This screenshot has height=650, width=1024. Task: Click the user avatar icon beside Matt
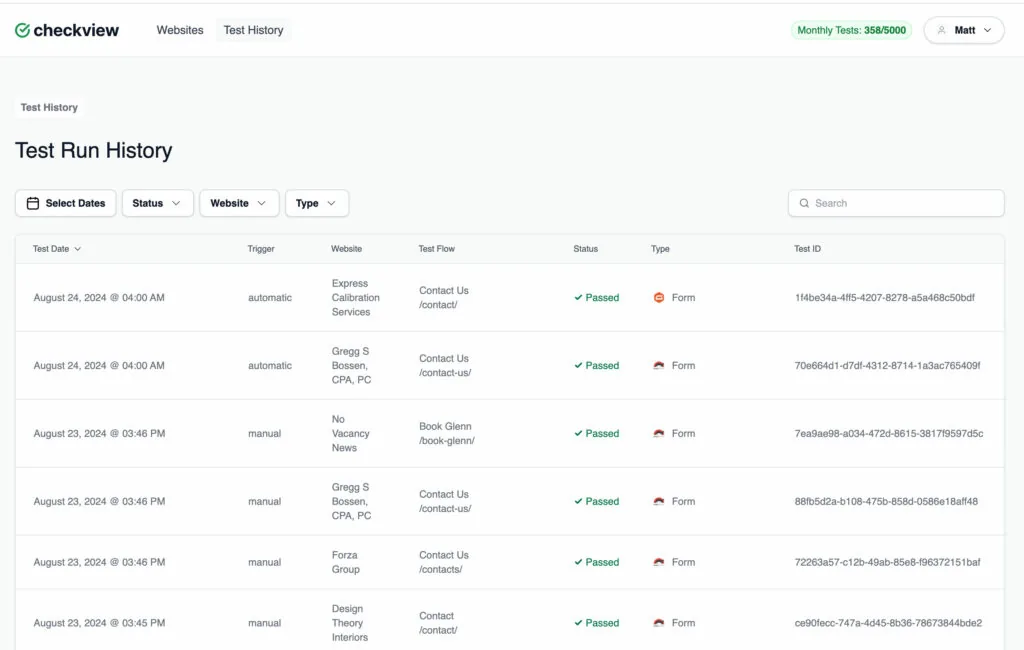click(941, 30)
